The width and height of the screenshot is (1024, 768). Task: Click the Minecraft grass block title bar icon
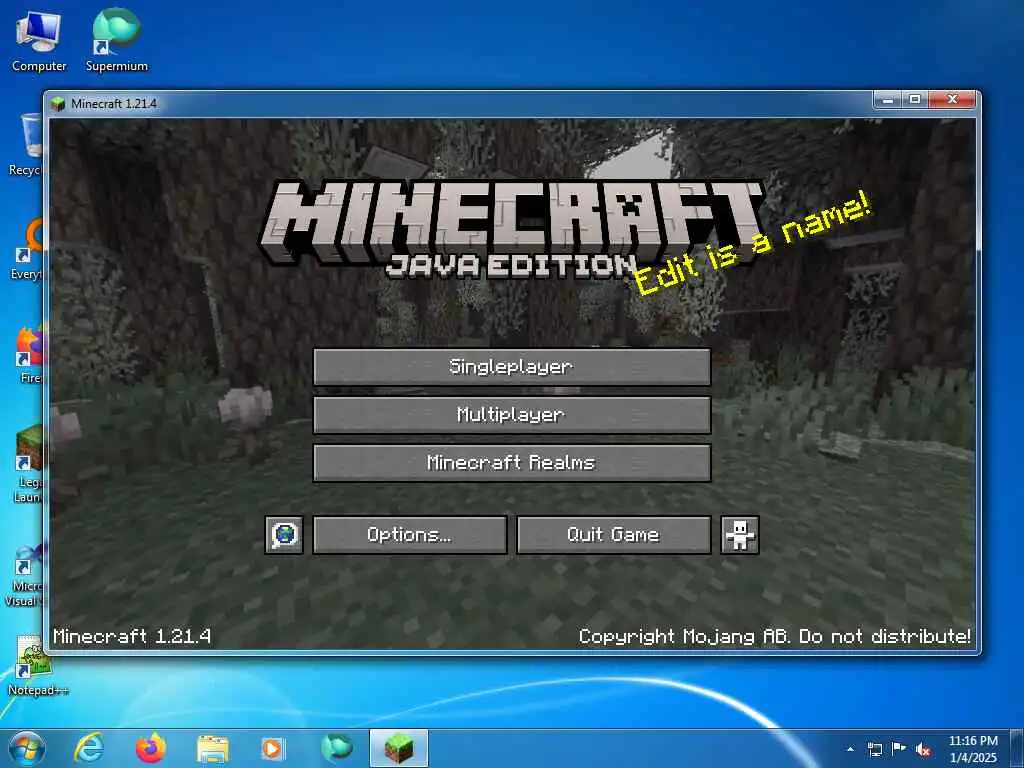click(58, 103)
